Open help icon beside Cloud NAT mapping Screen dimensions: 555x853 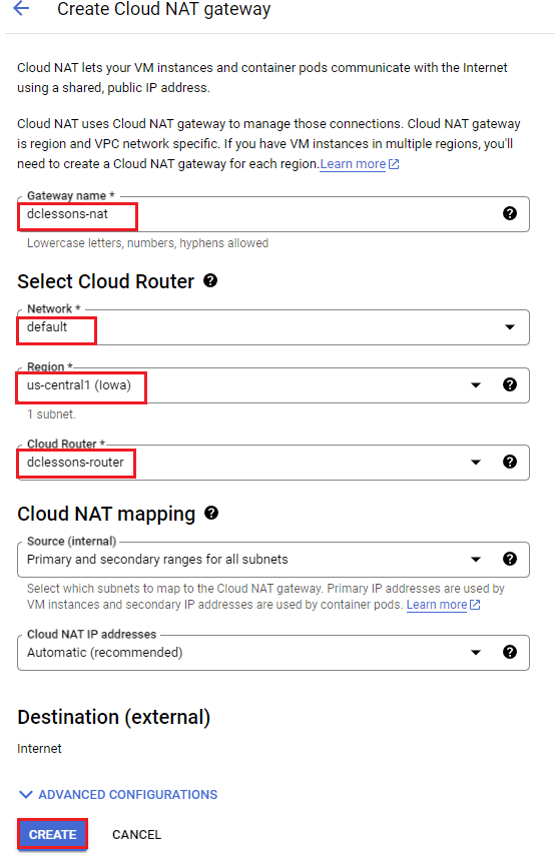point(211,513)
